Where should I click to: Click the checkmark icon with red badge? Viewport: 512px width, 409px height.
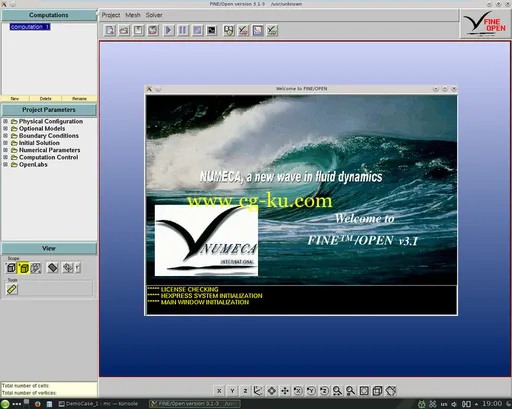pos(243,30)
